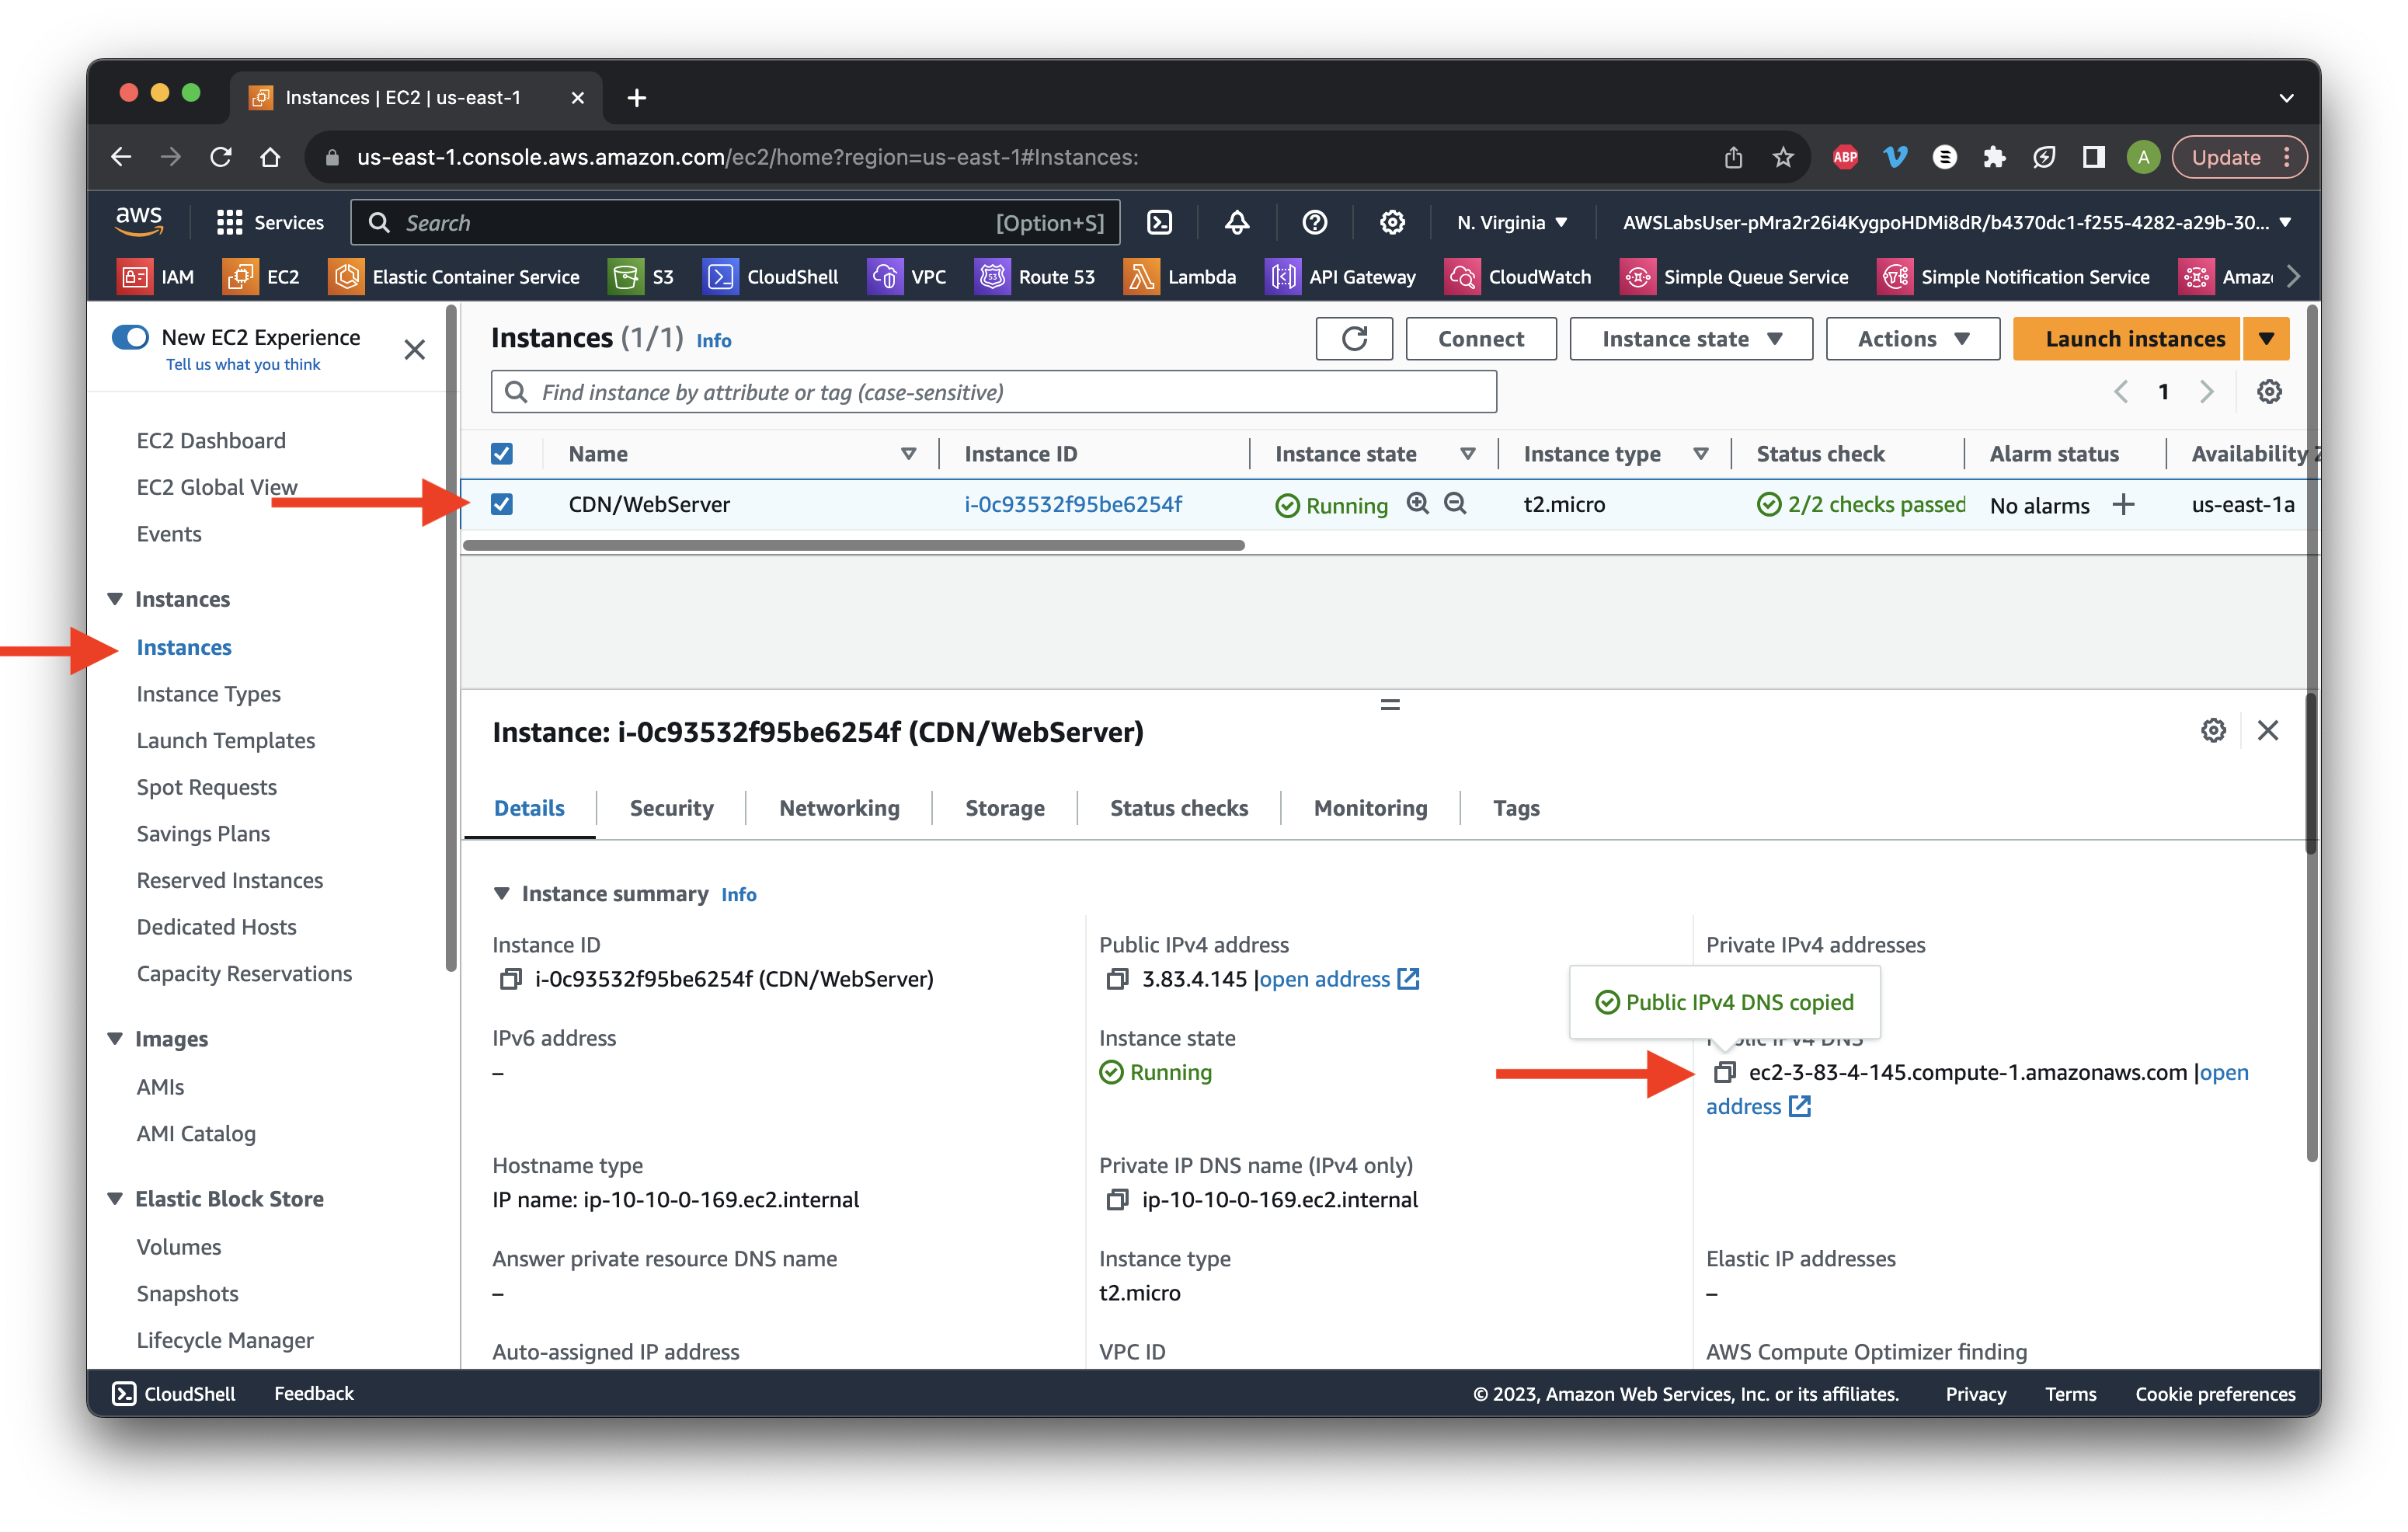This screenshot has height=1532, width=2408.
Task: Collapse the Images sidebar section
Action: (x=115, y=1039)
